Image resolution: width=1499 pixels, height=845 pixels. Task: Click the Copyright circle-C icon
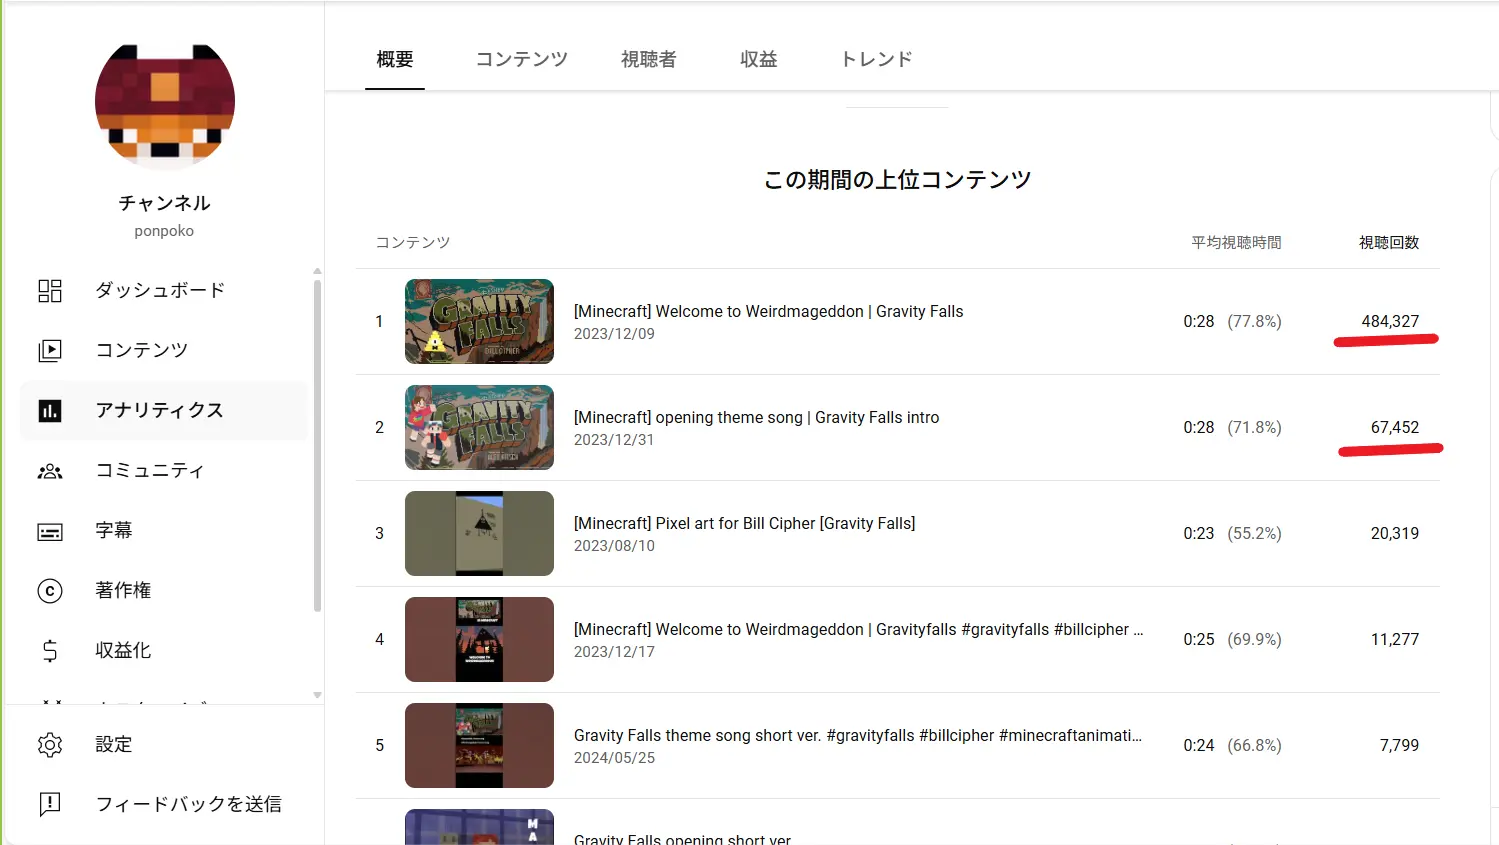(50, 591)
